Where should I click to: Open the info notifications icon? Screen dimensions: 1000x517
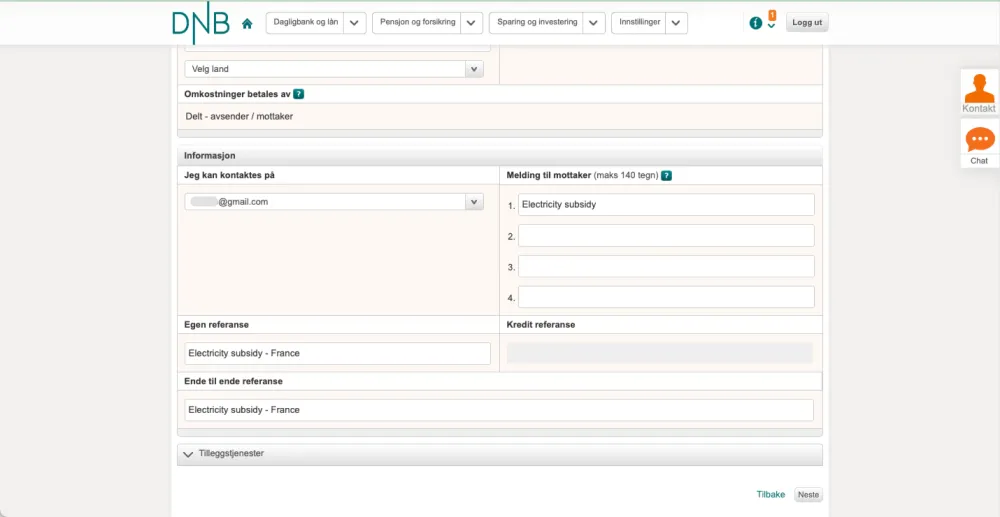coord(756,23)
